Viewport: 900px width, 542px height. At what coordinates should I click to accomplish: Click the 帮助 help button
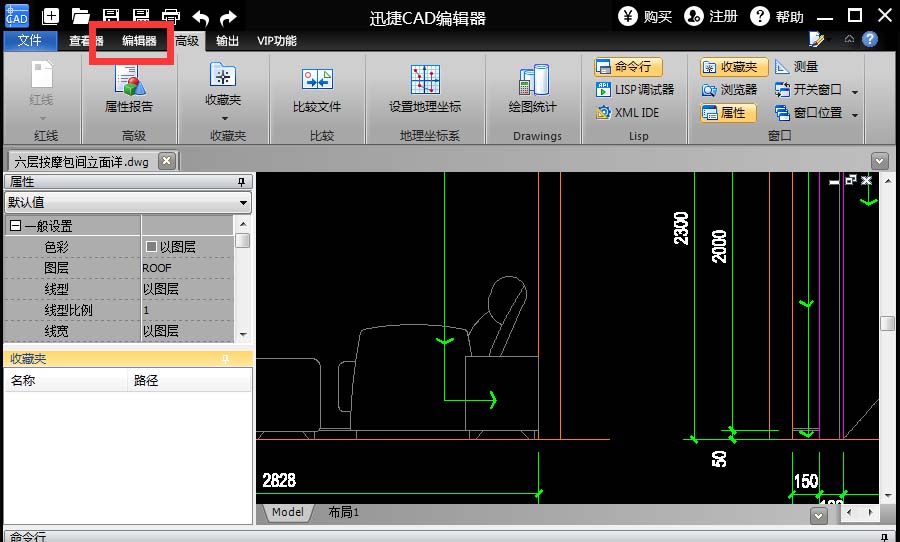(777, 17)
